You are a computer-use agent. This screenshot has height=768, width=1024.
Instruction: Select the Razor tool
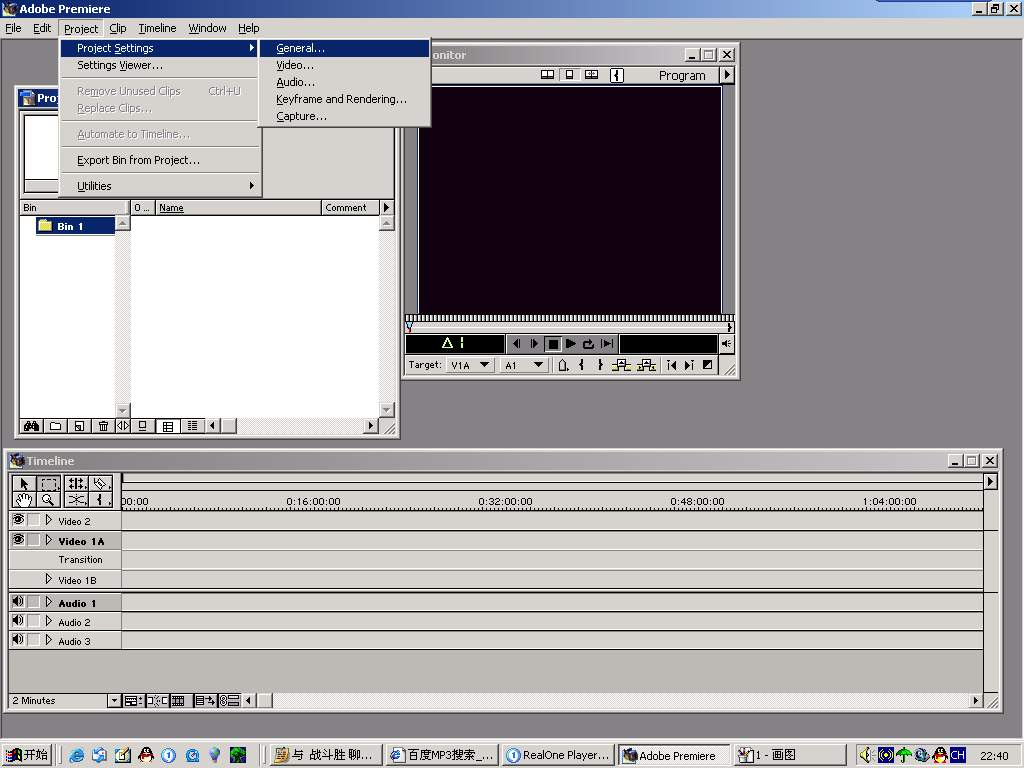(100, 484)
